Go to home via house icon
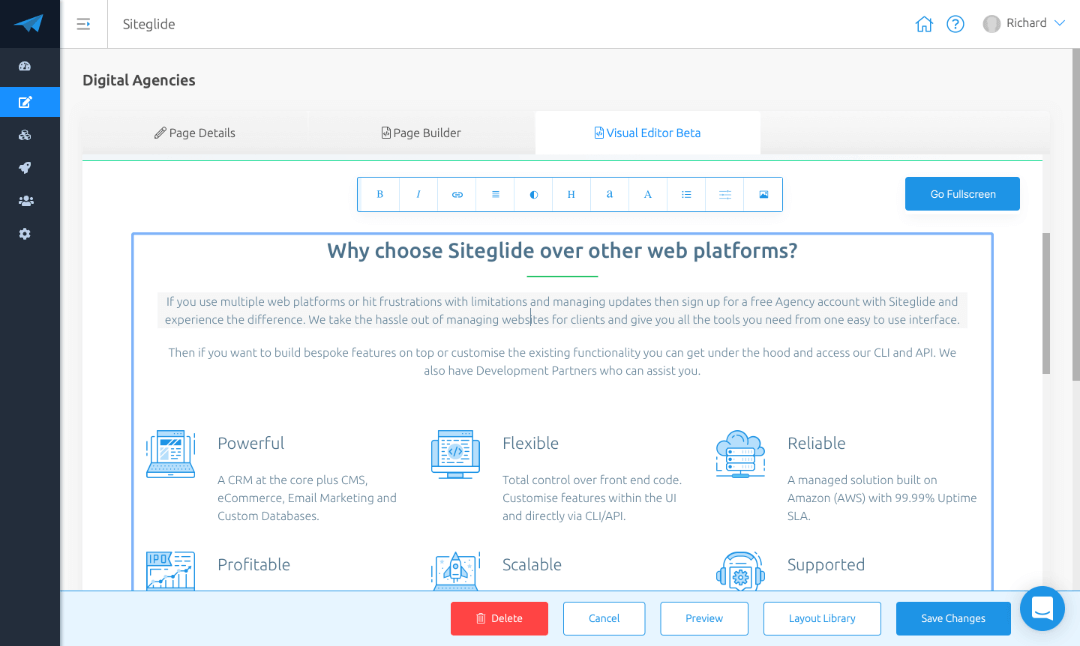 pos(924,24)
